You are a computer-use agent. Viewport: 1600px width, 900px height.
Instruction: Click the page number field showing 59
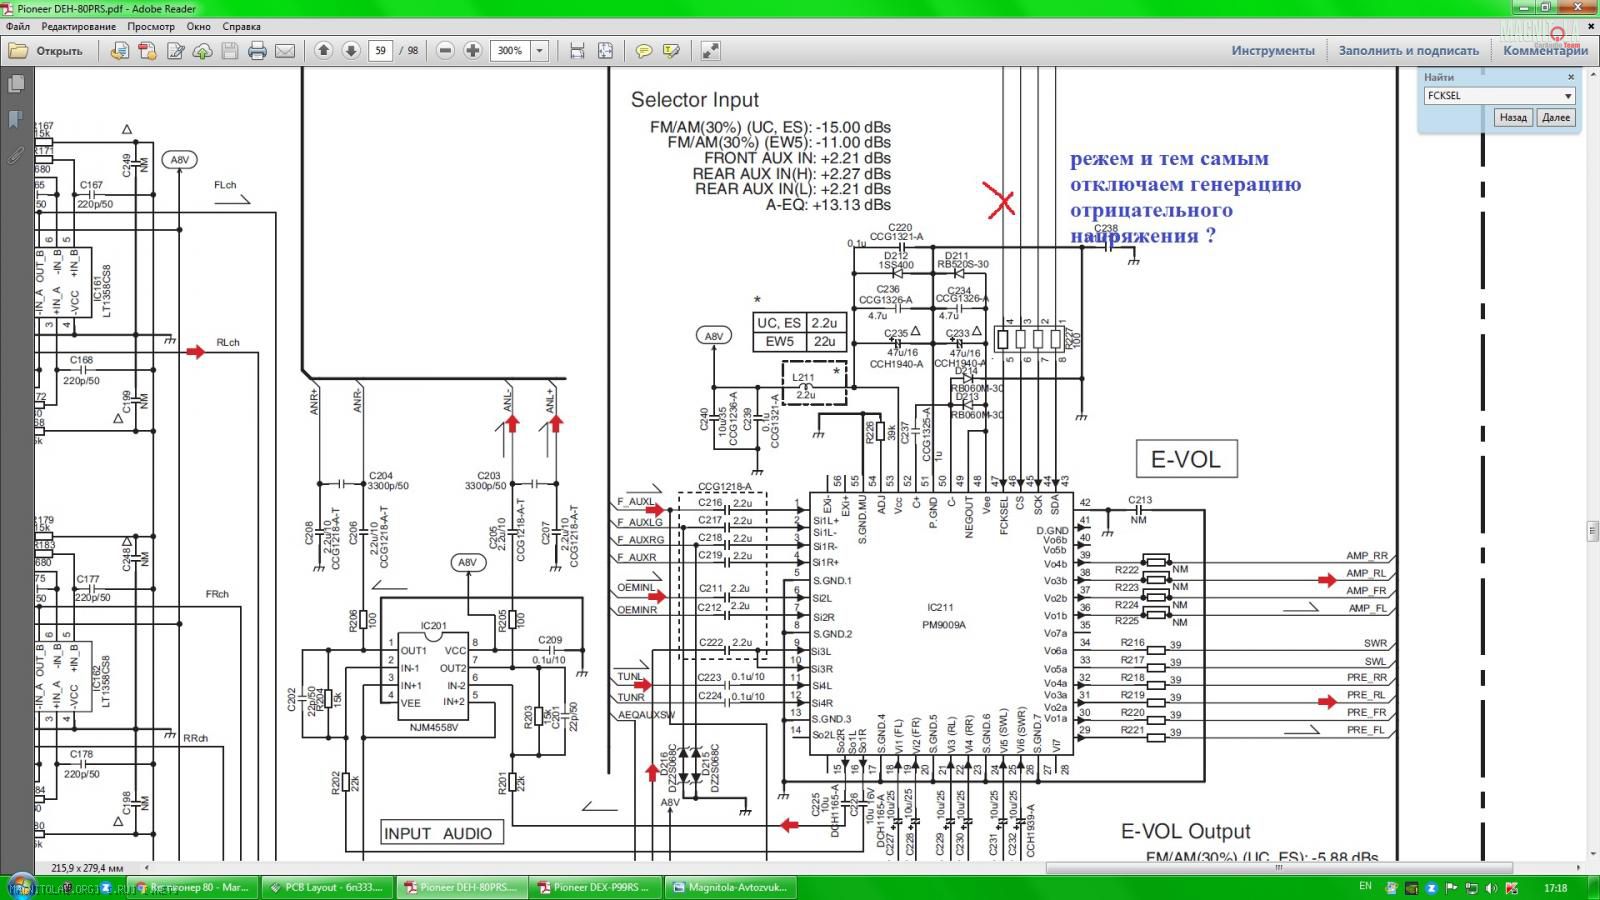pos(380,50)
